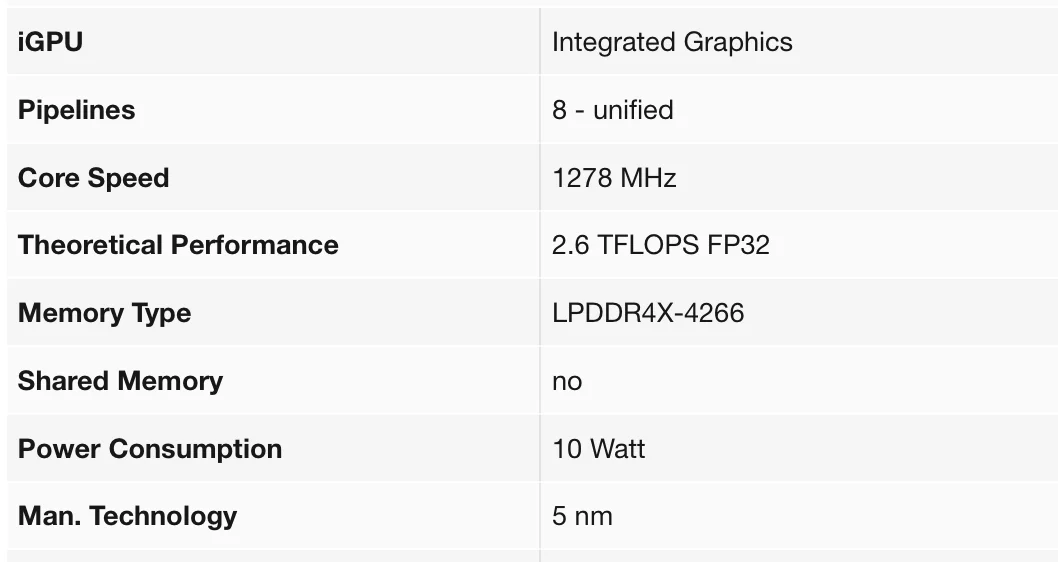Screen dimensions: 1058x562
Task: Click the Pipelines row label
Action: click(76, 110)
